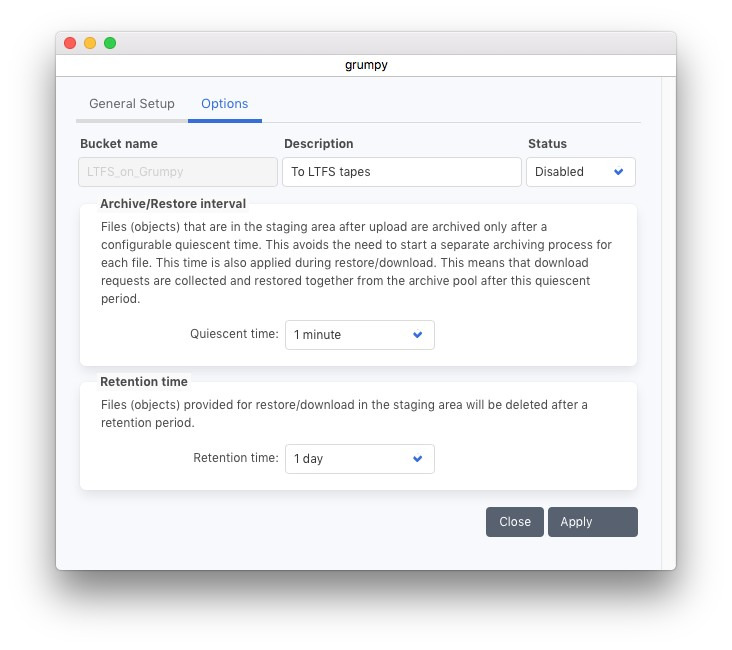Open the Status dropdown showing Disabled

(x=580, y=172)
